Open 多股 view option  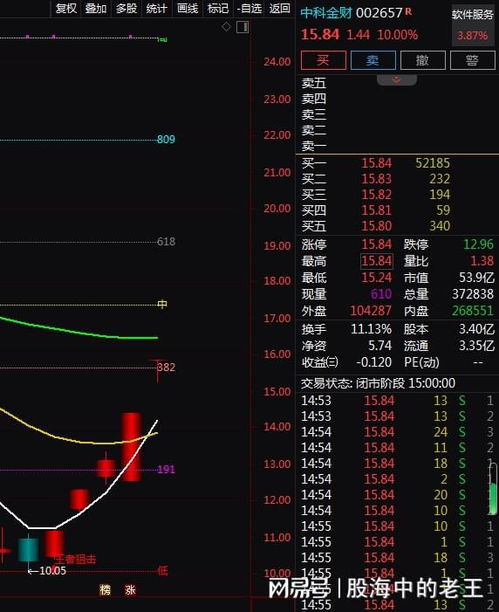[x=126, y=8]
